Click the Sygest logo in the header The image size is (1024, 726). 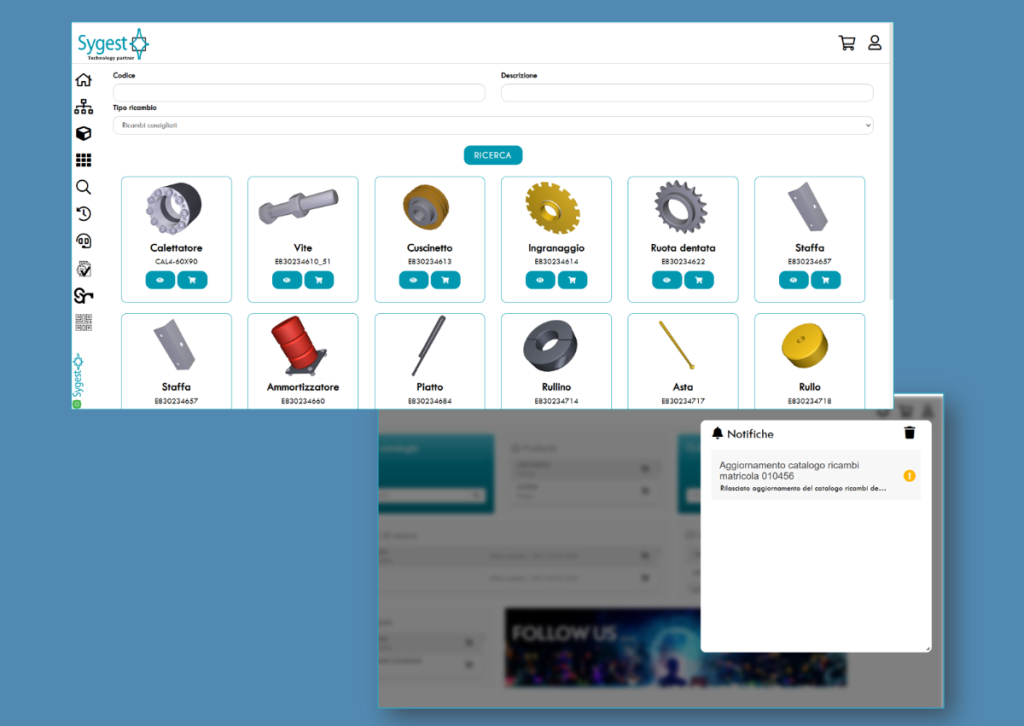pyautogui.click(x=113, y=44)
